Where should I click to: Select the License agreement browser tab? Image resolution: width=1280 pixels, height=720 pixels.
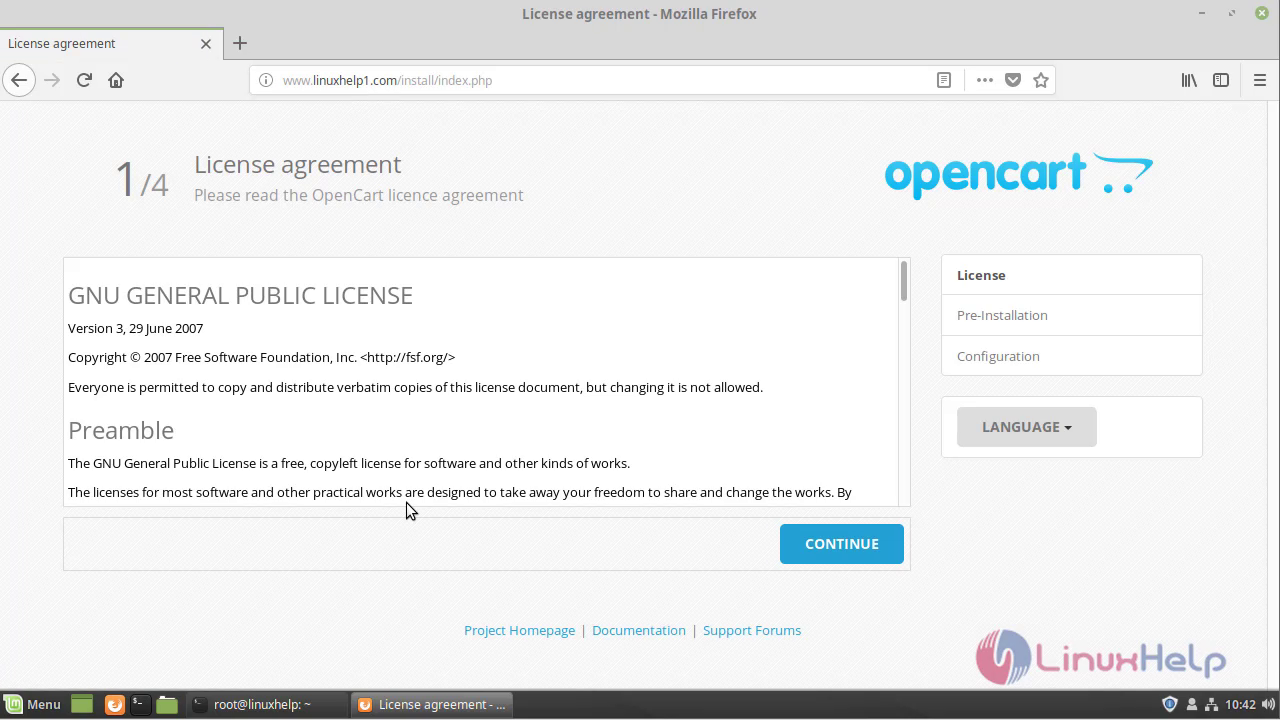click(x=110, y=43)
